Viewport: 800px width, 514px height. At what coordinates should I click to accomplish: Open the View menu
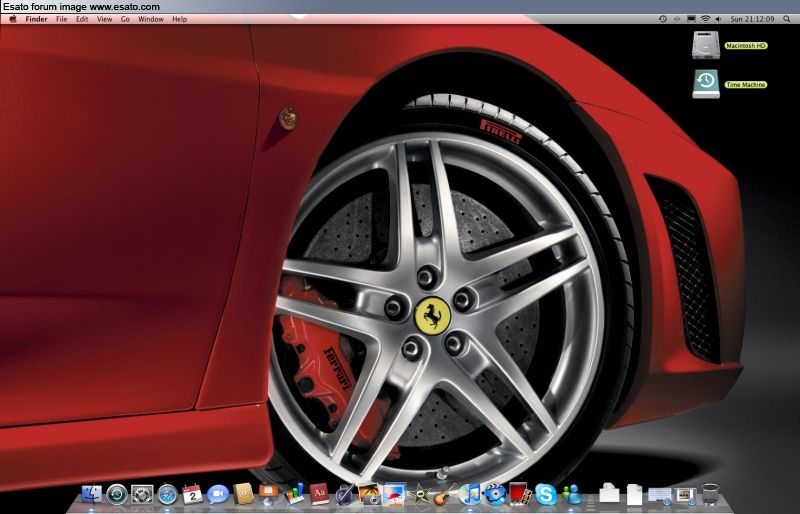[x=105, y=19]
